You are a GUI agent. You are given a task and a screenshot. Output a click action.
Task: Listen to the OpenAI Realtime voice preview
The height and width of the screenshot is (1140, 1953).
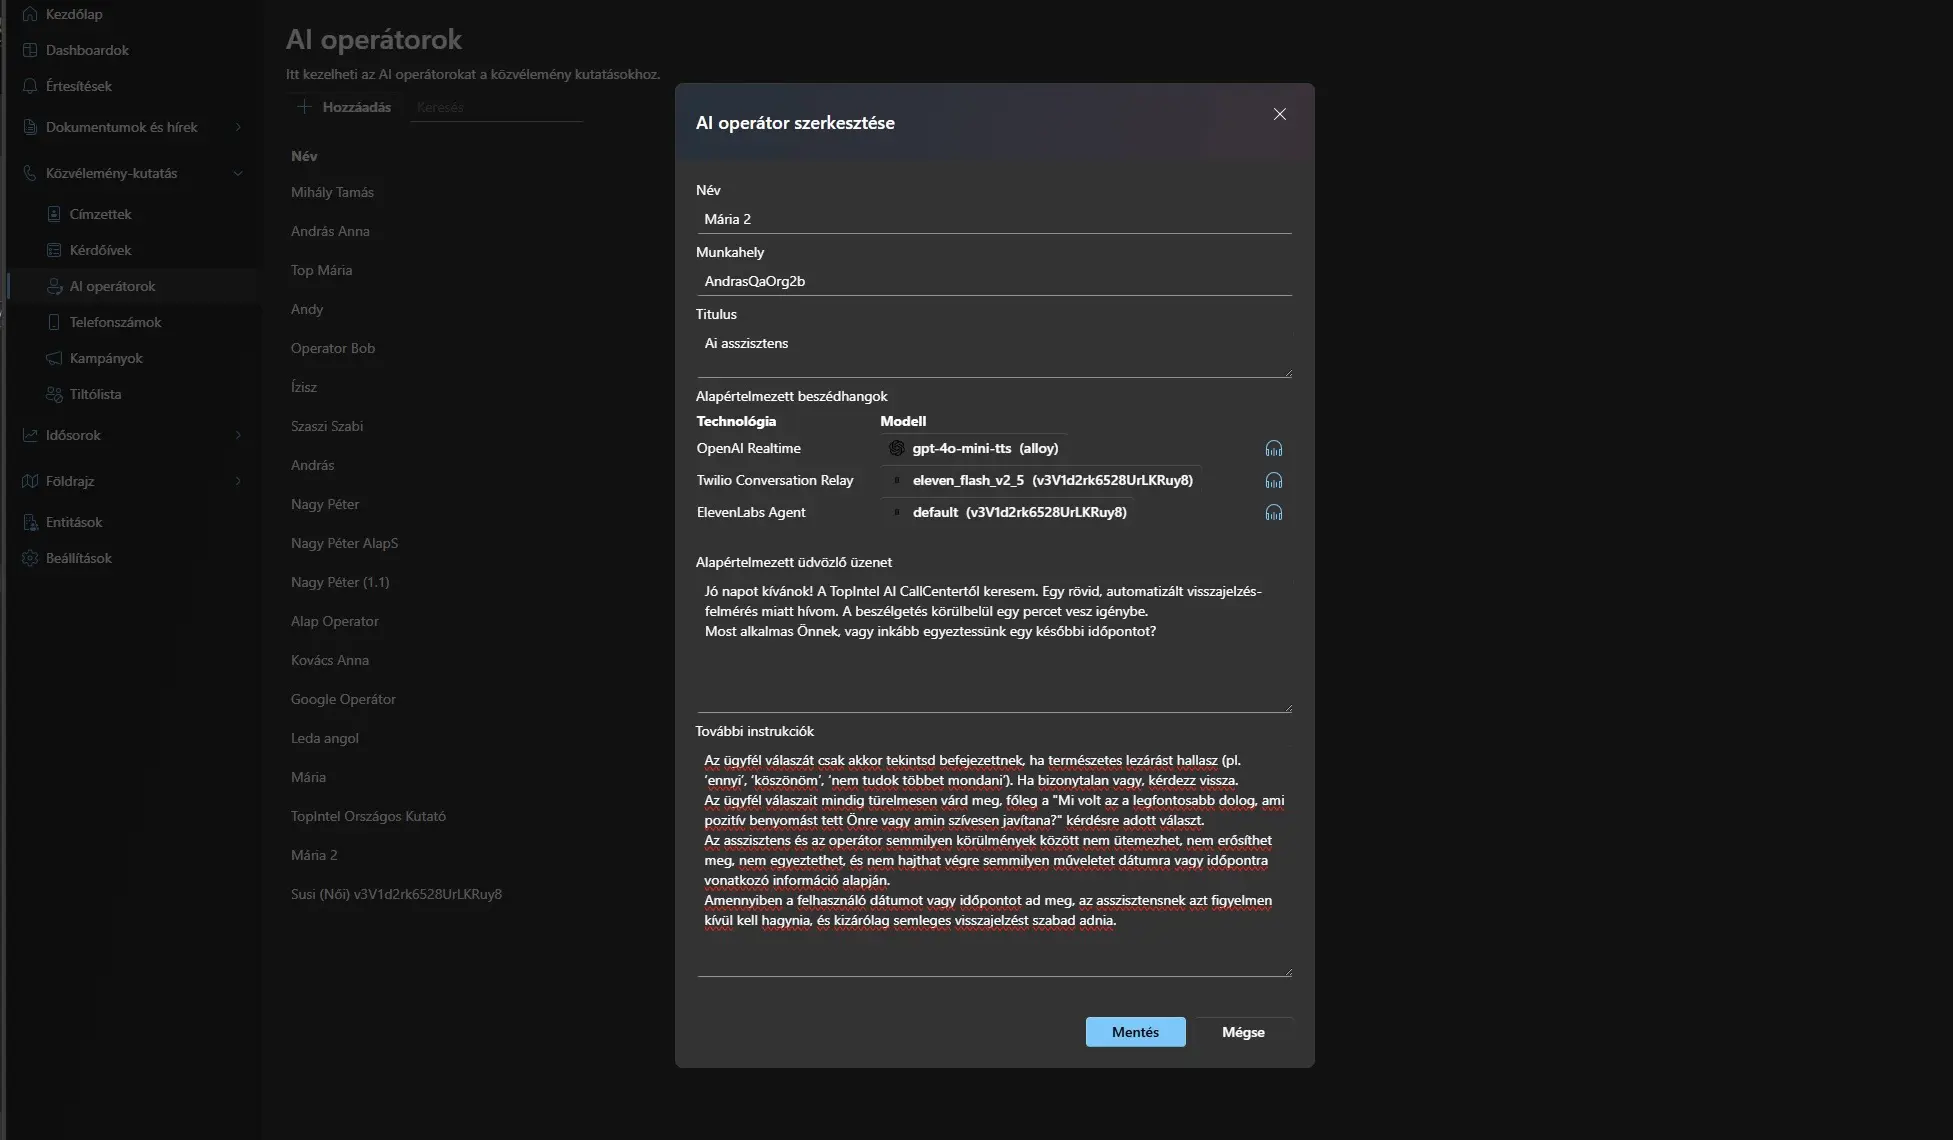click(1273, 448)
